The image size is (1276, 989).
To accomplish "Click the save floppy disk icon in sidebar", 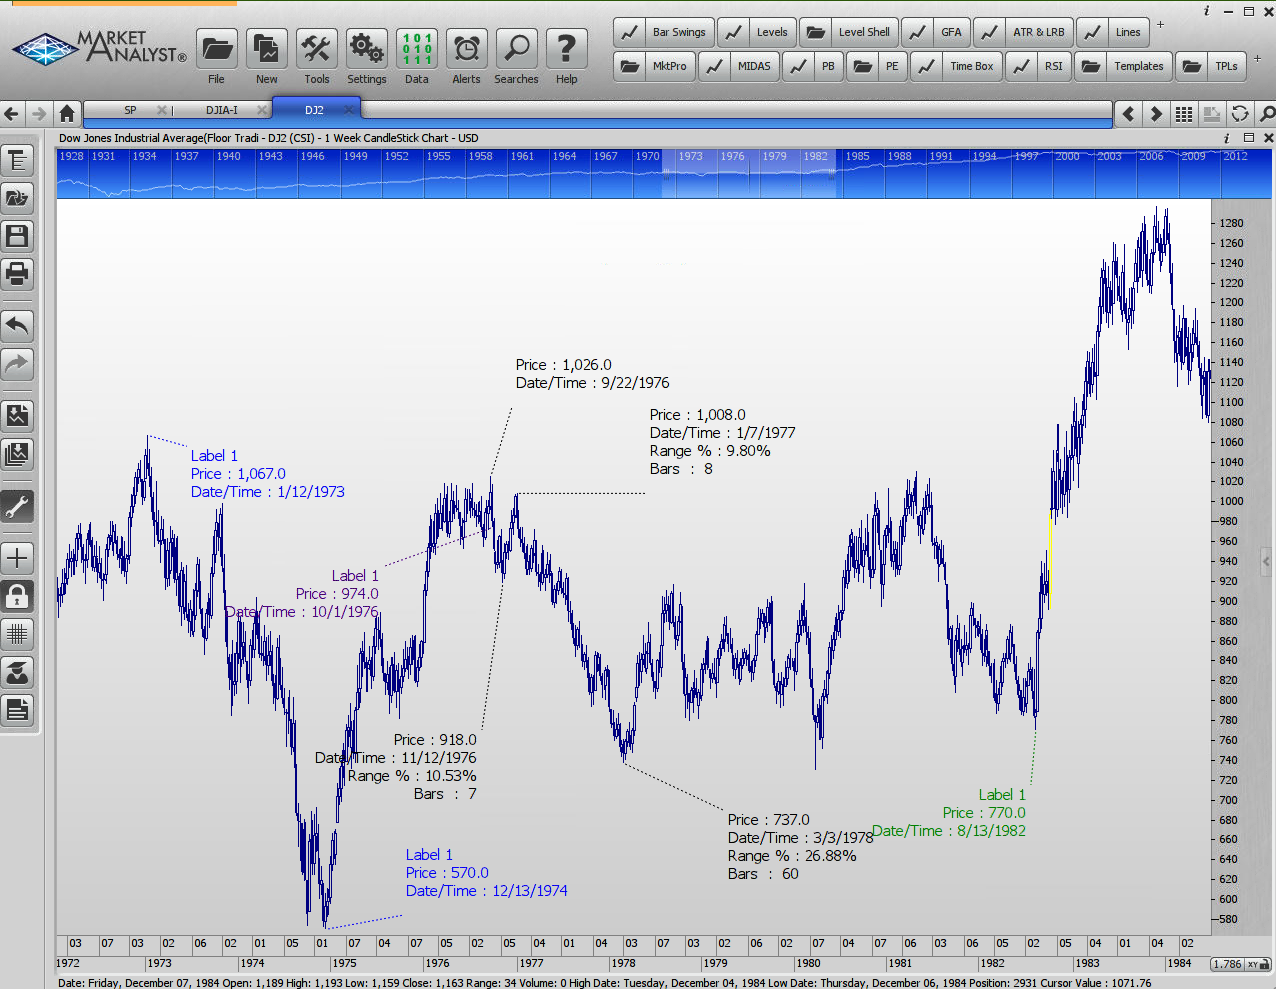I will (18, 236).
